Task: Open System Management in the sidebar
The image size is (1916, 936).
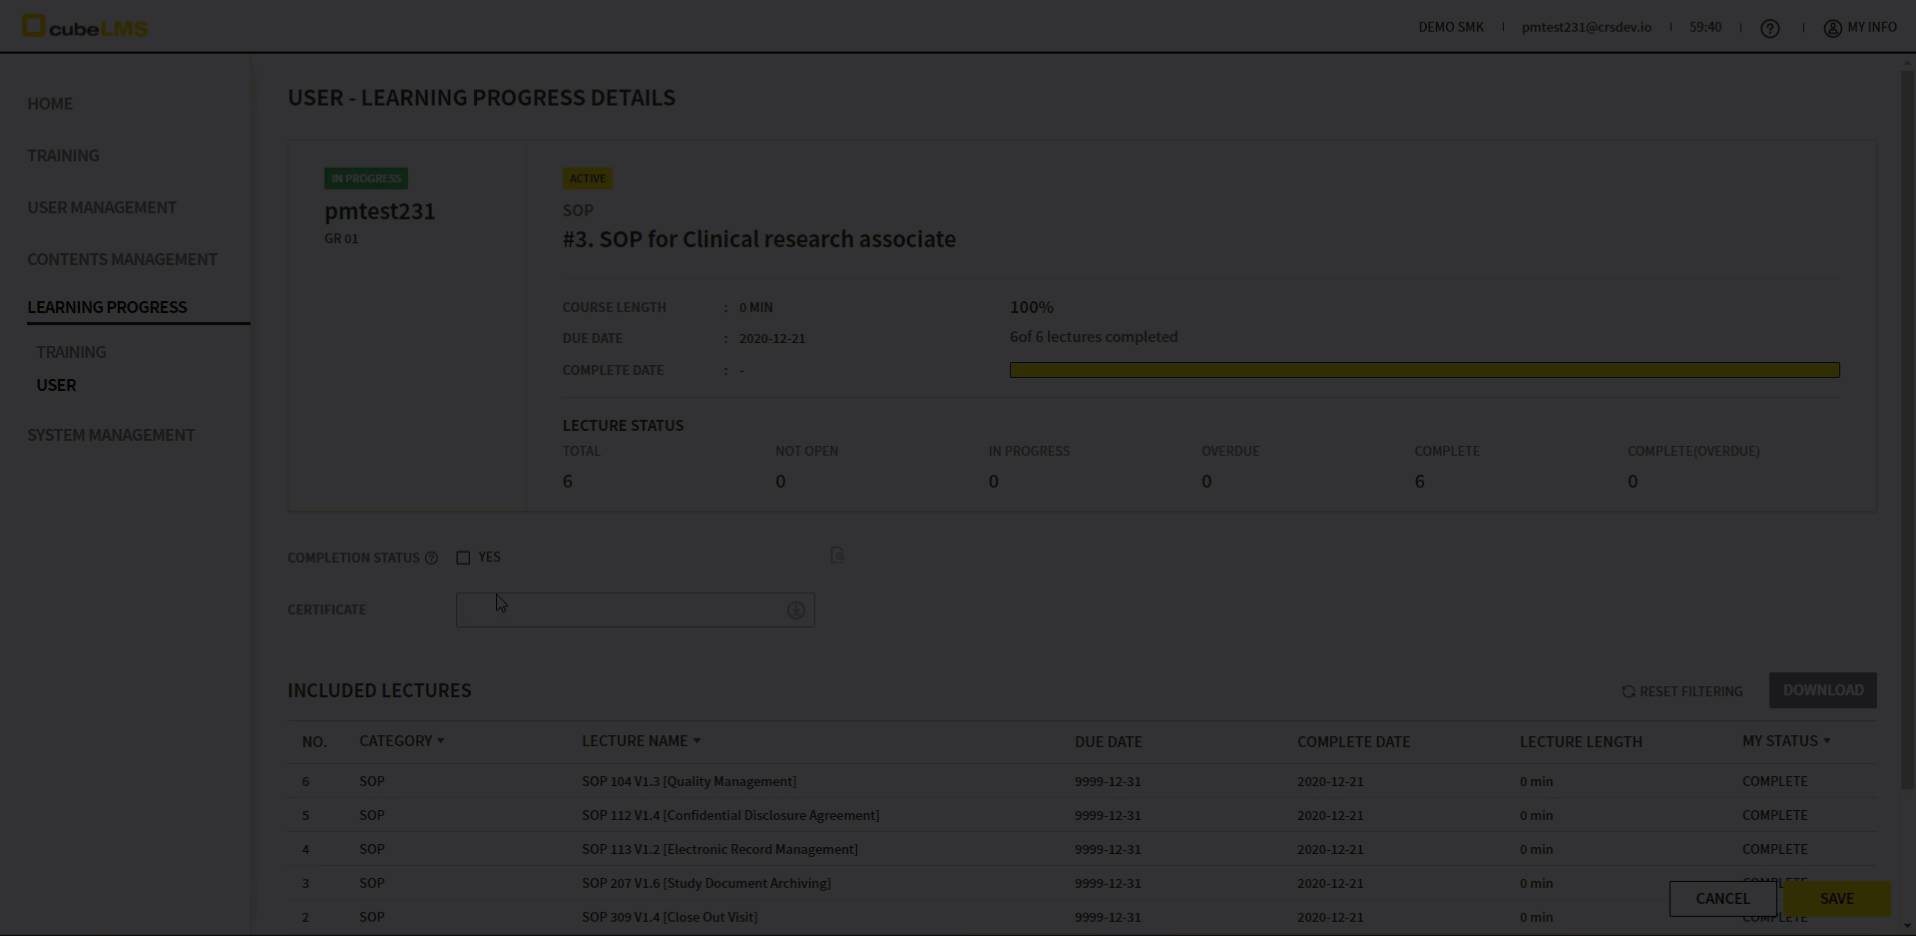Action: [x=111, y=435]
